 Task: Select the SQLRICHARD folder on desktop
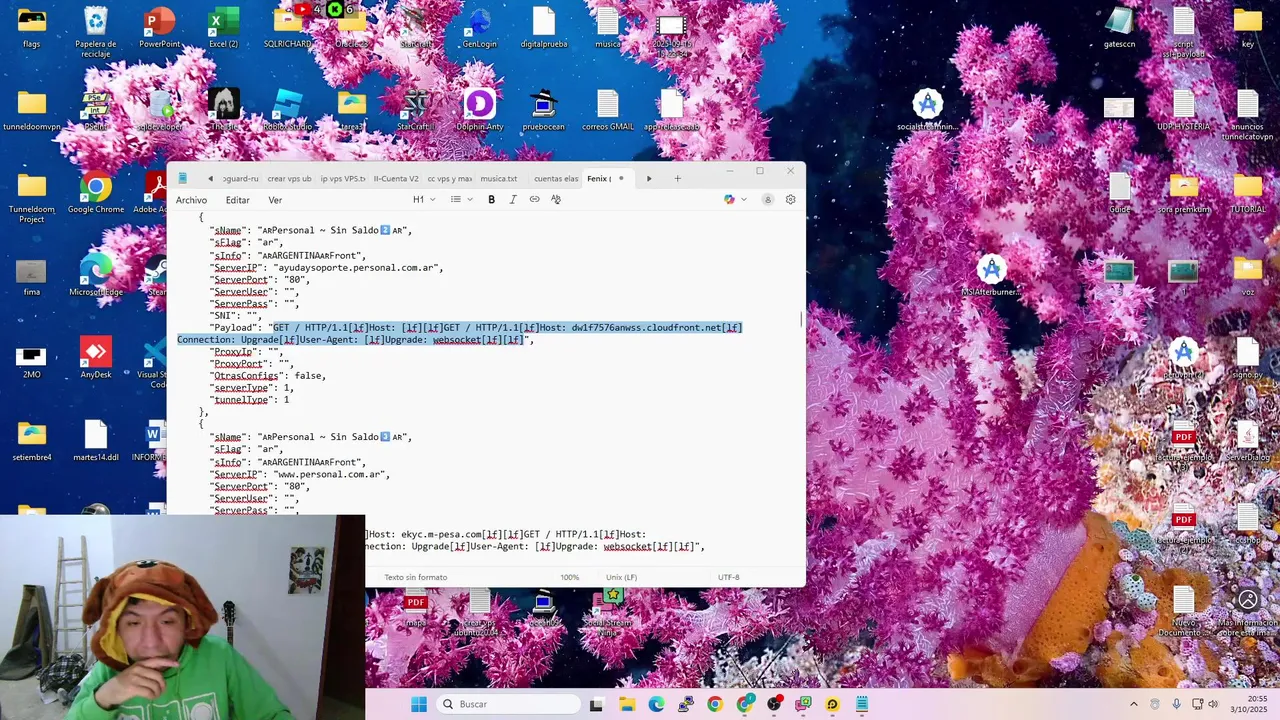click(x=288, y=28)
